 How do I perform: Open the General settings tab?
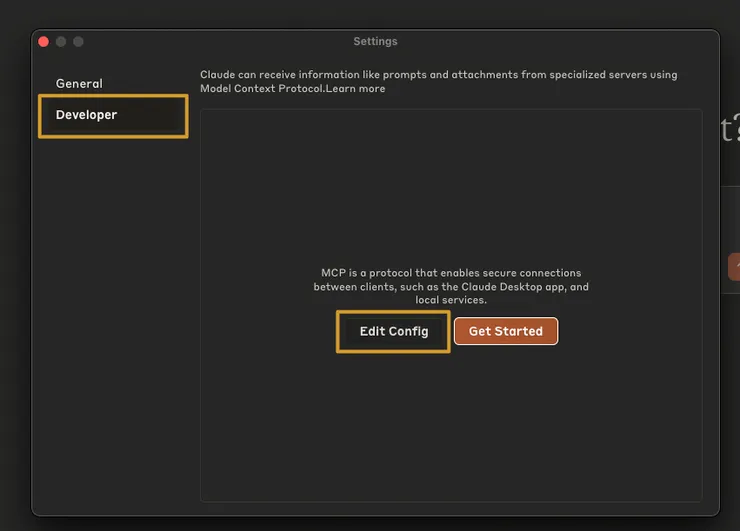pos(79,84)
